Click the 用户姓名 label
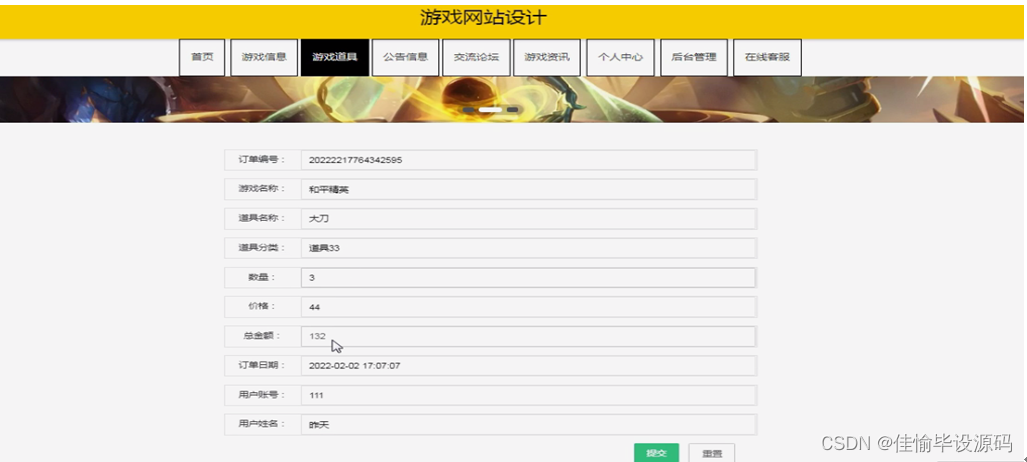Image resolution: width=1027 pixels, height=462 pixels. click(262, 424)
